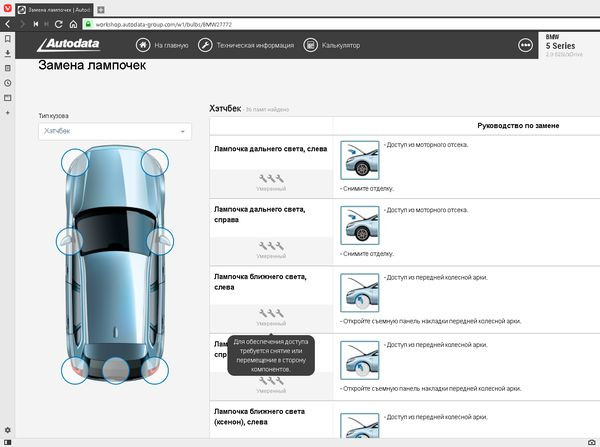Open the Калькулятор menu item

click(x=332, y=45)
